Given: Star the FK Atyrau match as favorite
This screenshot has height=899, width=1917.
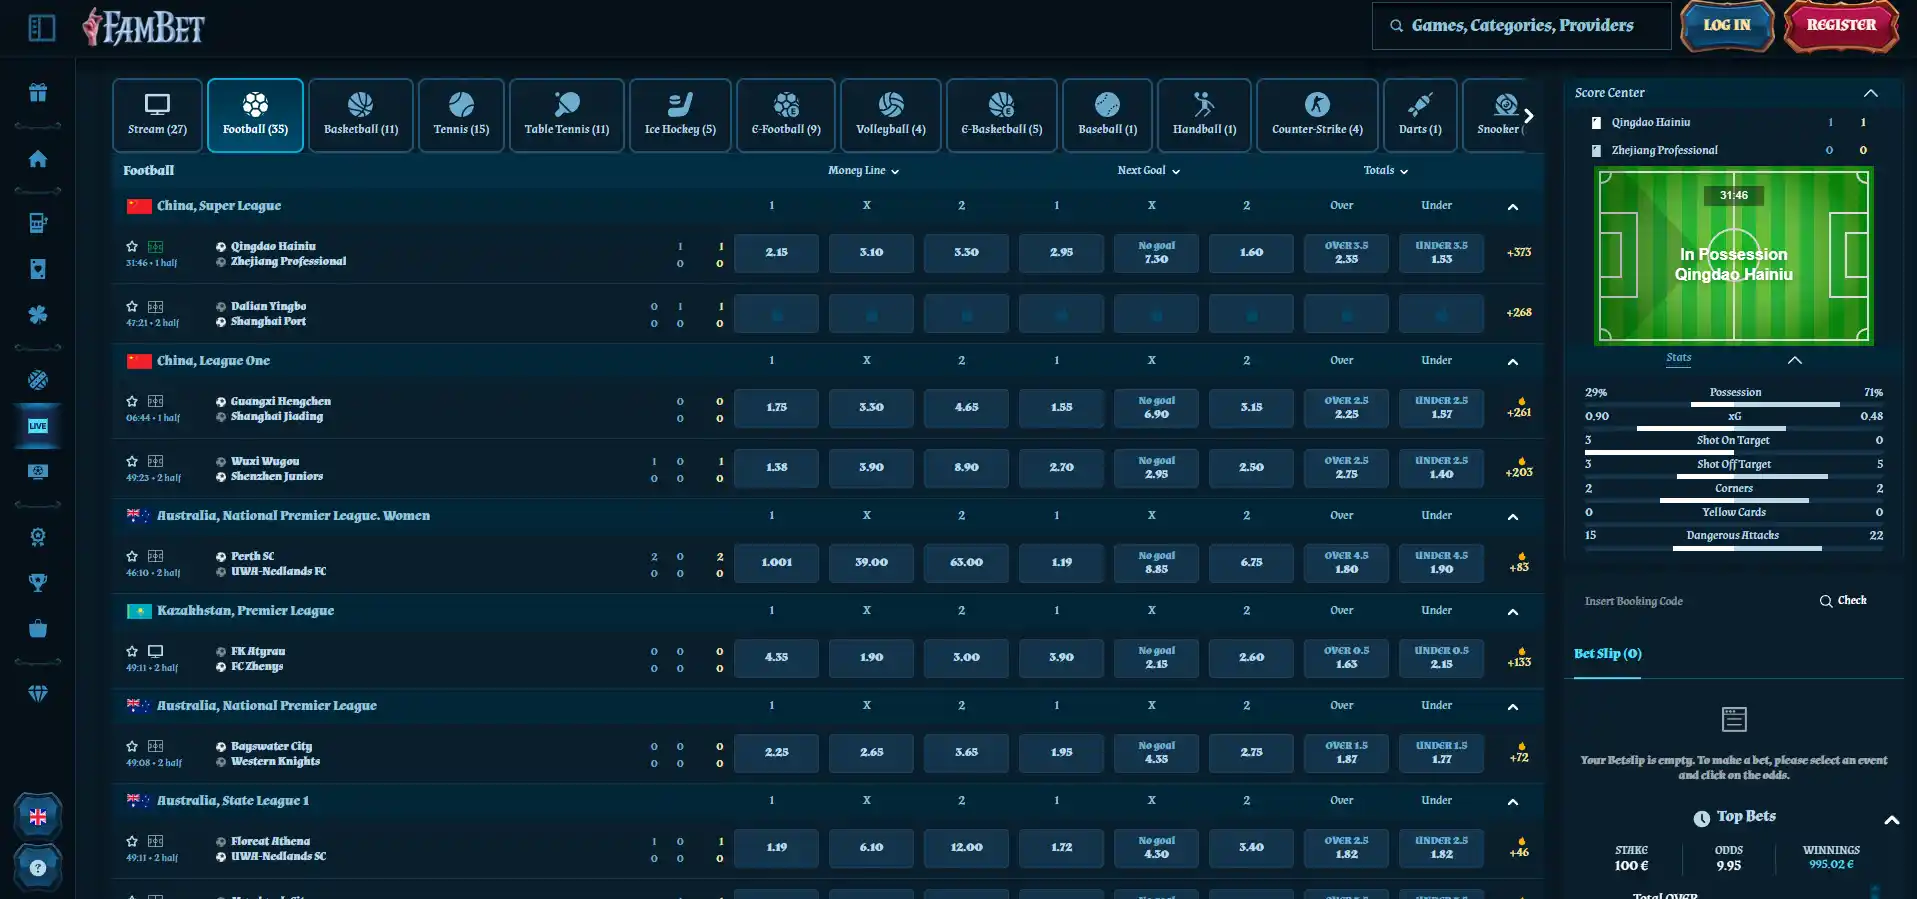Looking at the screenshot, I should [x=132, y=651].
